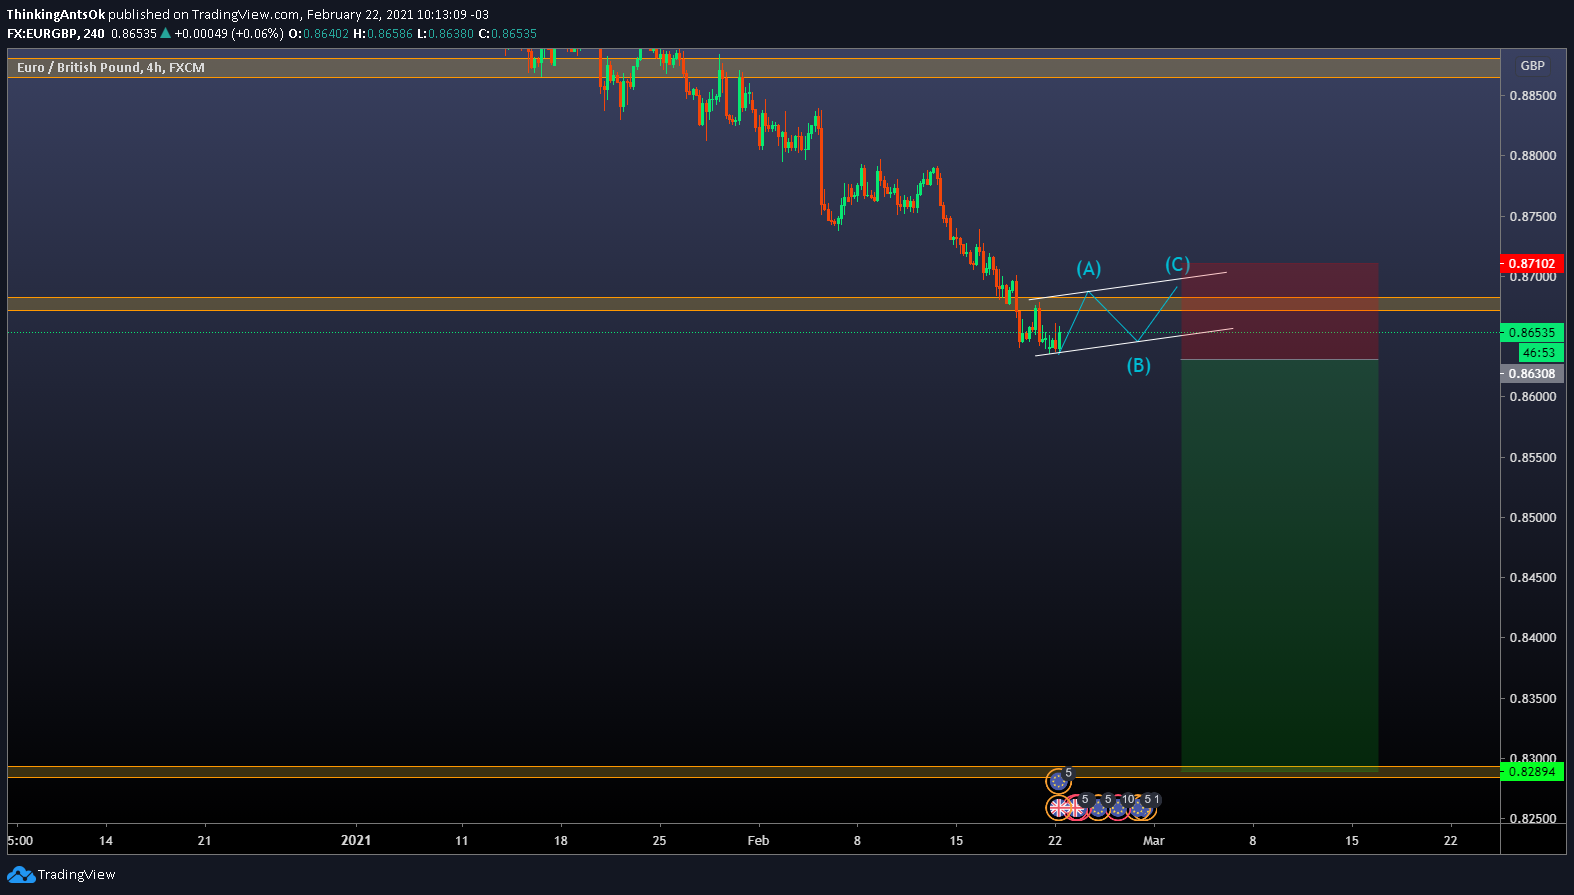Select the green profit target zone
Viewport: 1574px width, 895px height.
1279,565
